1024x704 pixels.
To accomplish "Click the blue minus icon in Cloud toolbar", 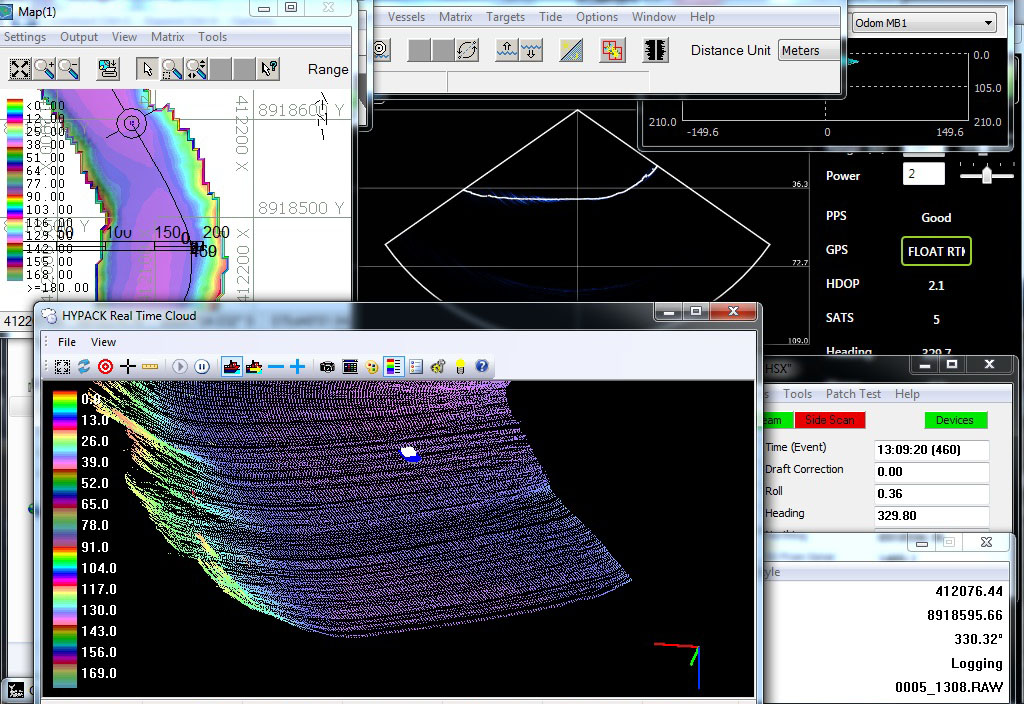I will pos(276,366).
